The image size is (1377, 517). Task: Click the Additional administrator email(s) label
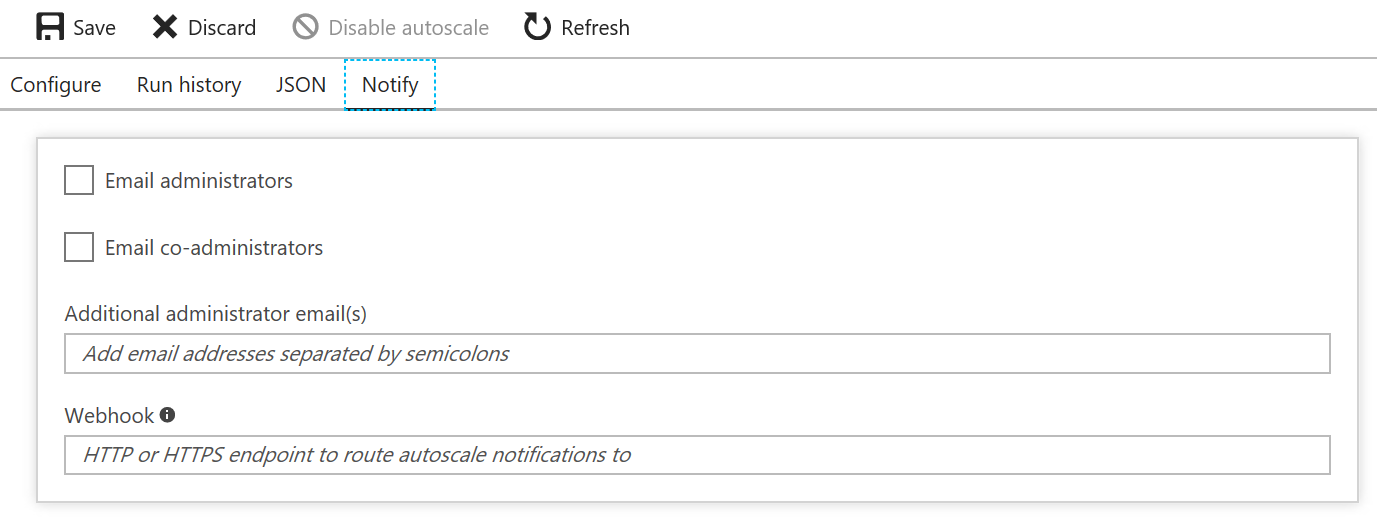[x=216, y=314]
